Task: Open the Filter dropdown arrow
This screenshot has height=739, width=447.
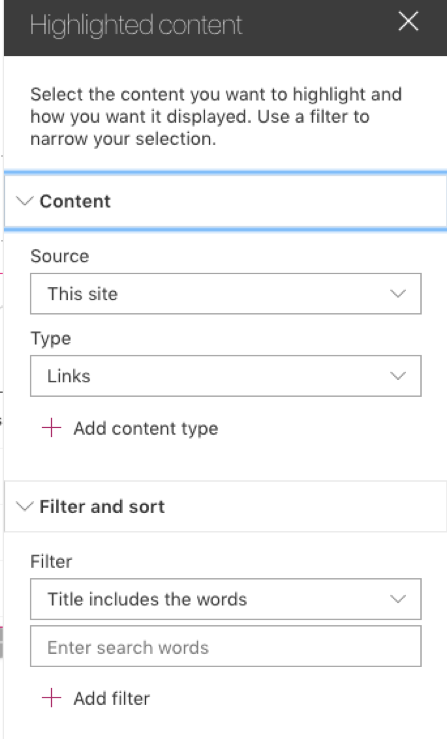Action: [x=398, y=599]
